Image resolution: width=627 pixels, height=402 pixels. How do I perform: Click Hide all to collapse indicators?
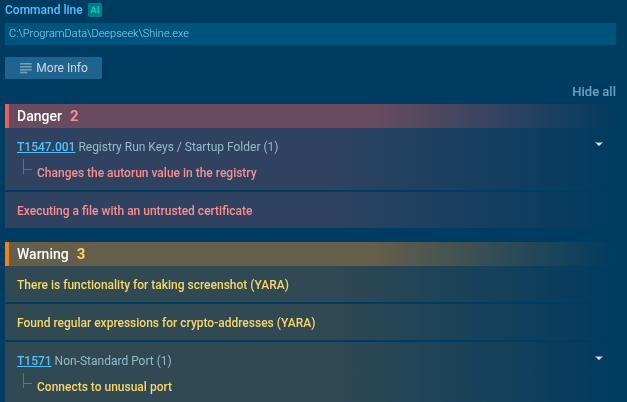tap(593, 92)
